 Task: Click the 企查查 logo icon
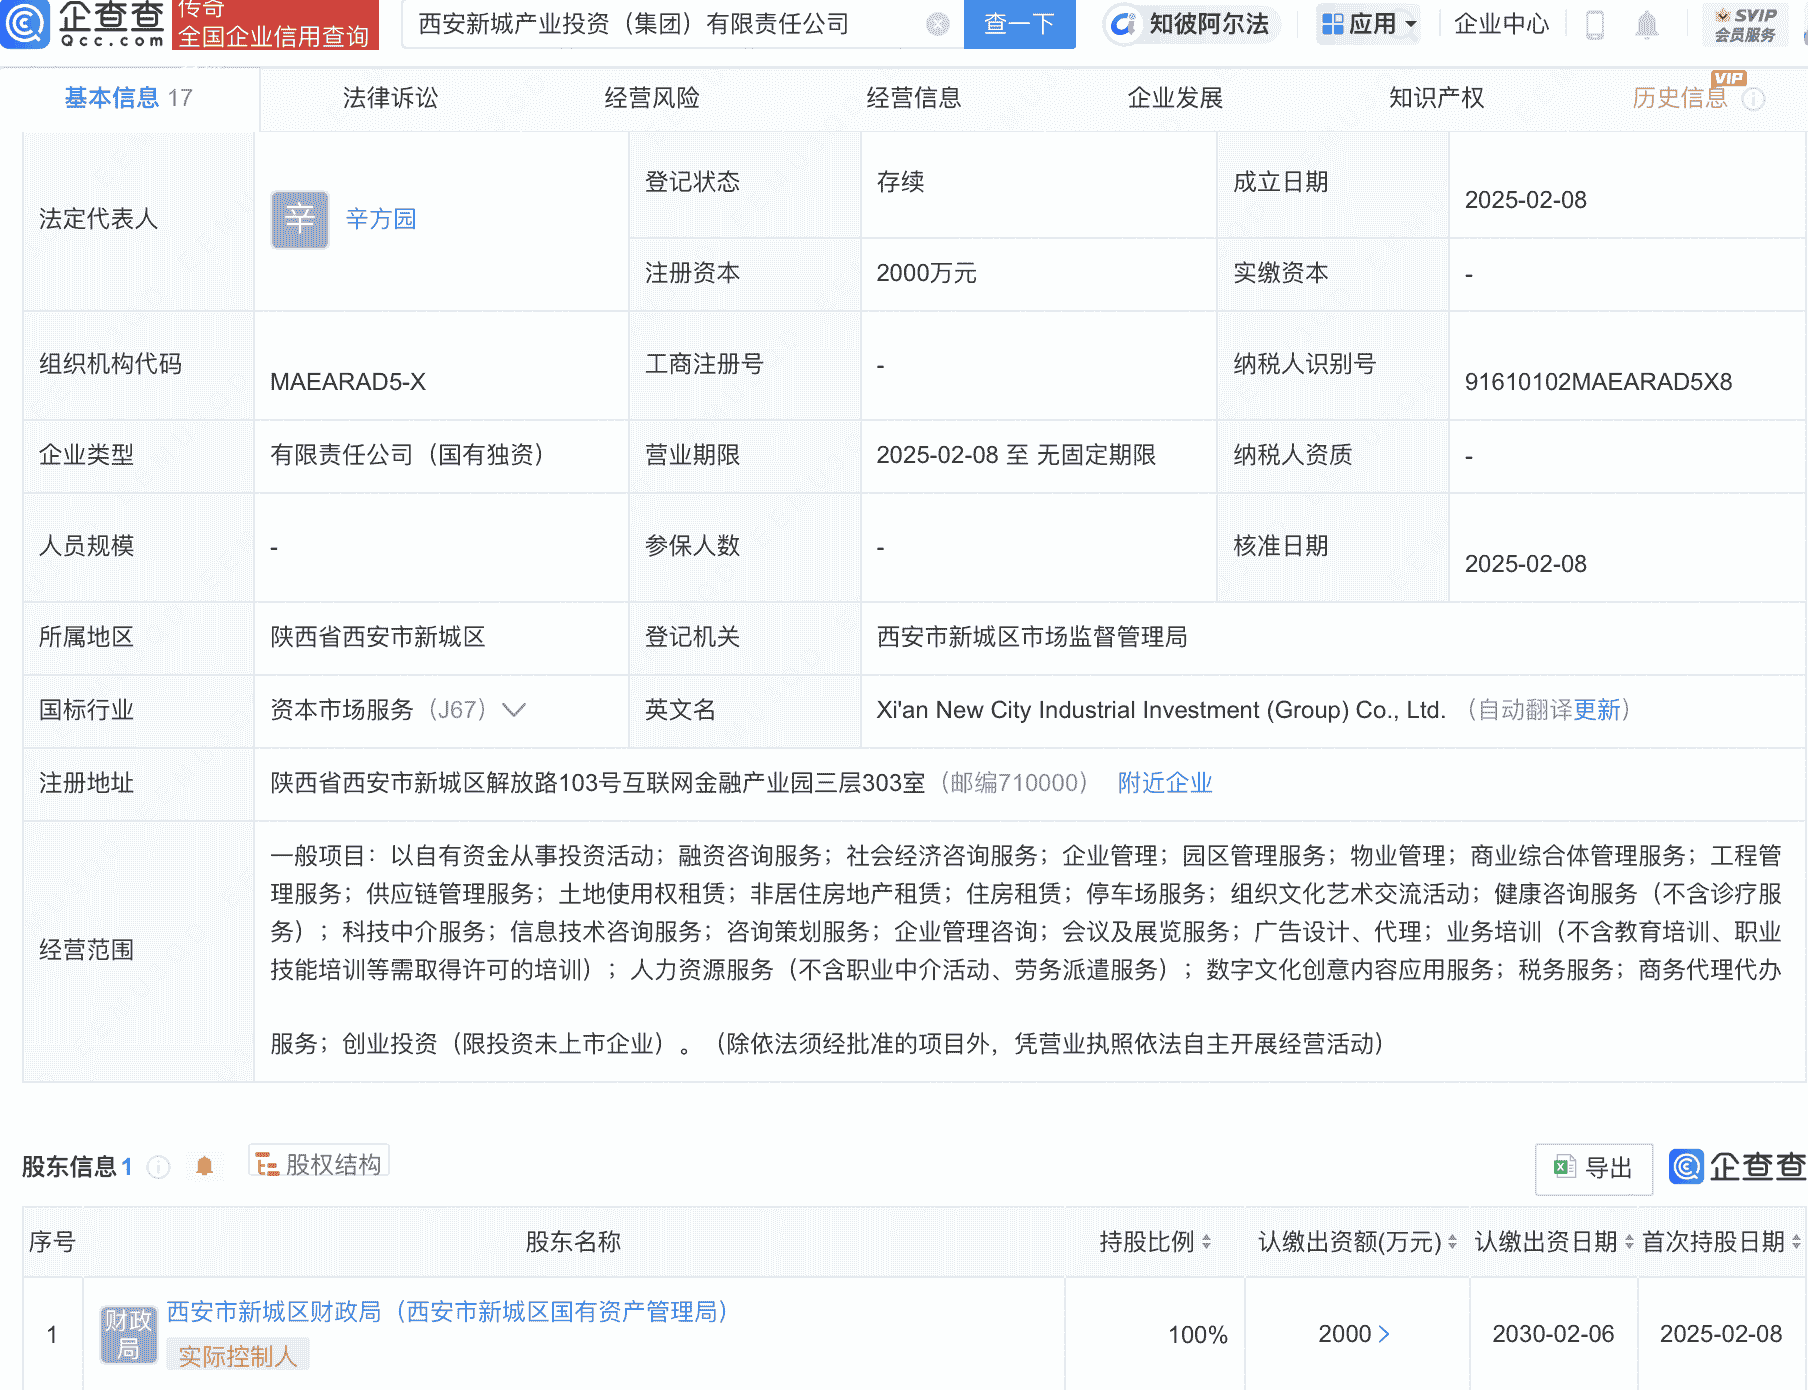point(27,25)
